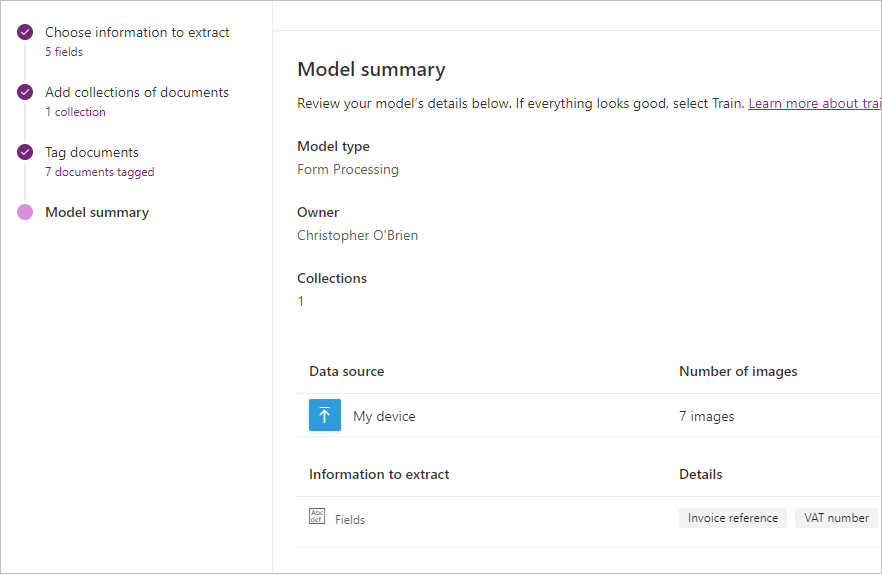
Task: Click the Data source column header
Action: 346,371
